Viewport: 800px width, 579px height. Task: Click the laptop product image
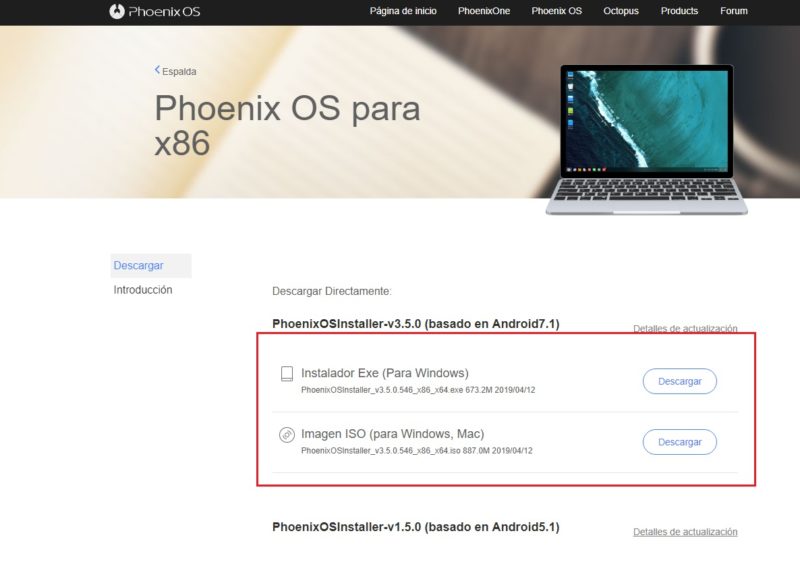(x=646, y=139)
